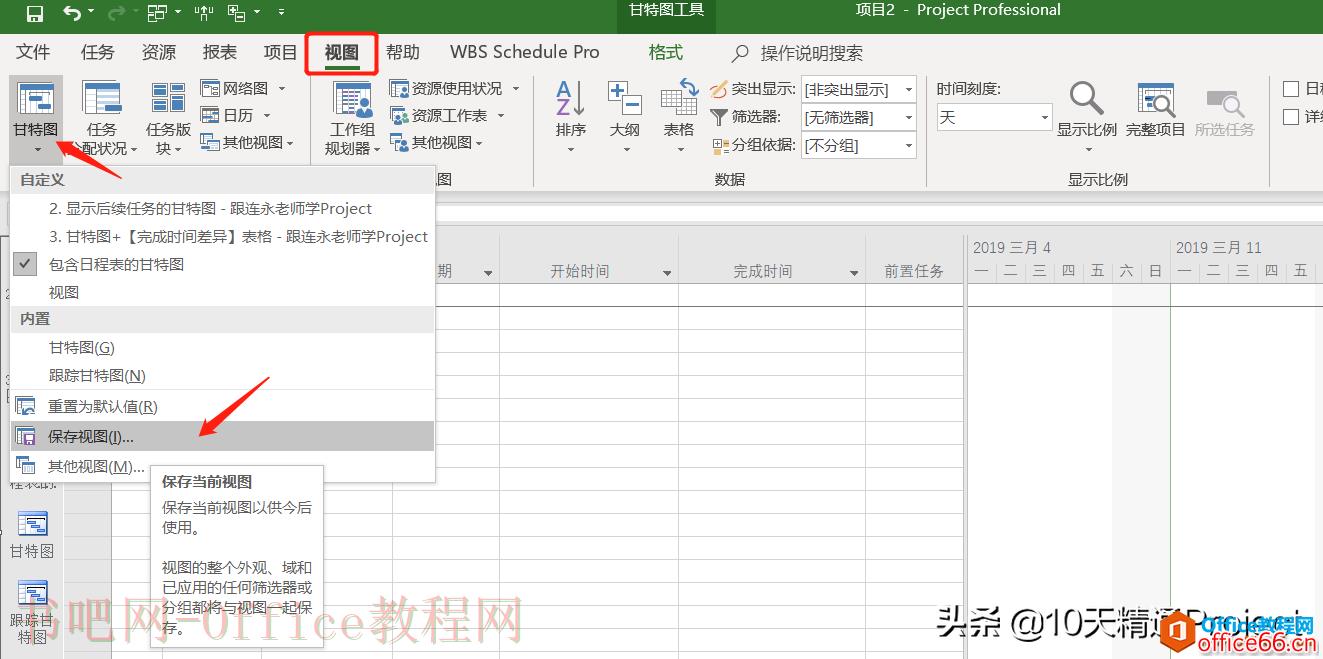Image resolution: width=1323 pixels, height=659 pixels.
Task: Click the search lightbulb icon
Action: (x=740, y=53)
